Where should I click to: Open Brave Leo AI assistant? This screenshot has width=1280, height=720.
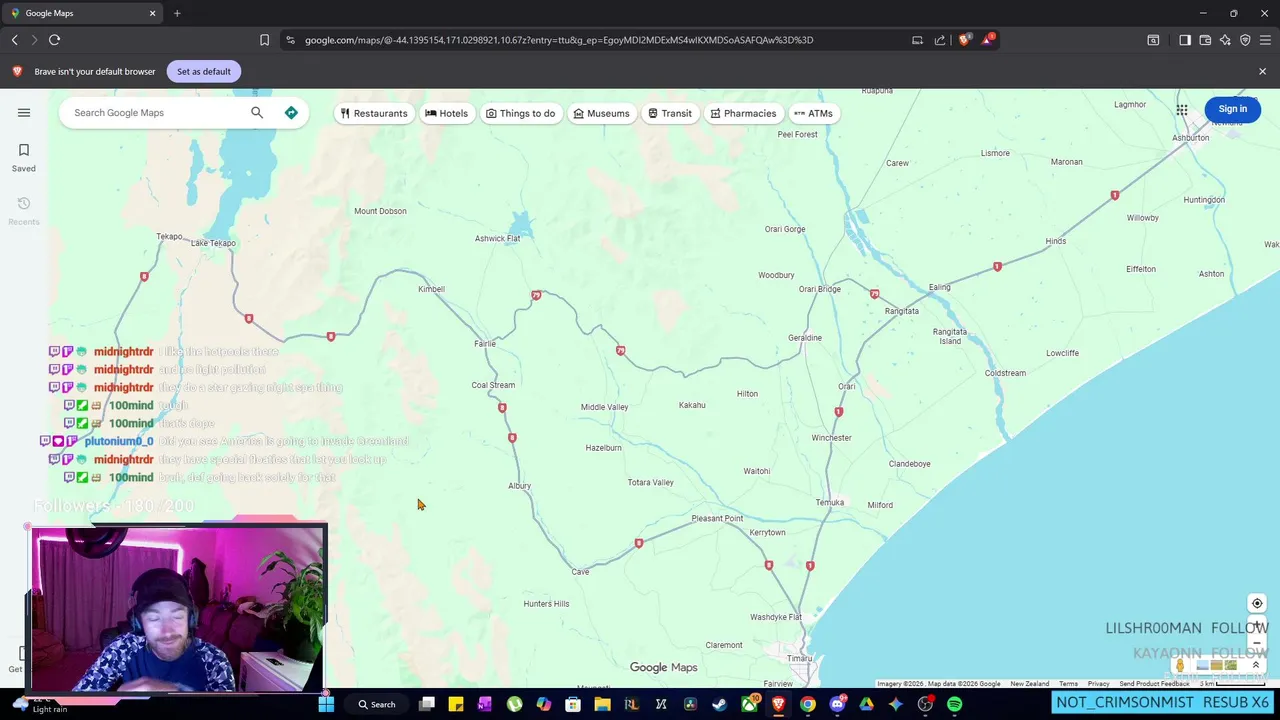pos(1225,40)
